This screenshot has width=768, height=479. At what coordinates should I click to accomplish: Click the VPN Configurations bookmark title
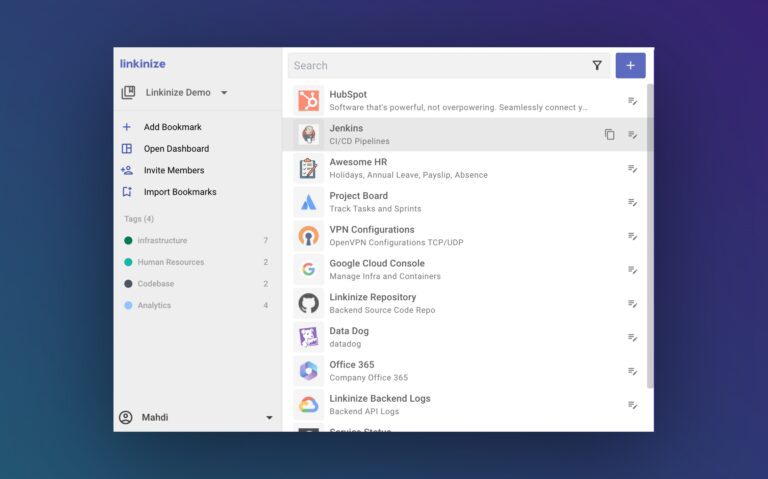pos(372,230)
